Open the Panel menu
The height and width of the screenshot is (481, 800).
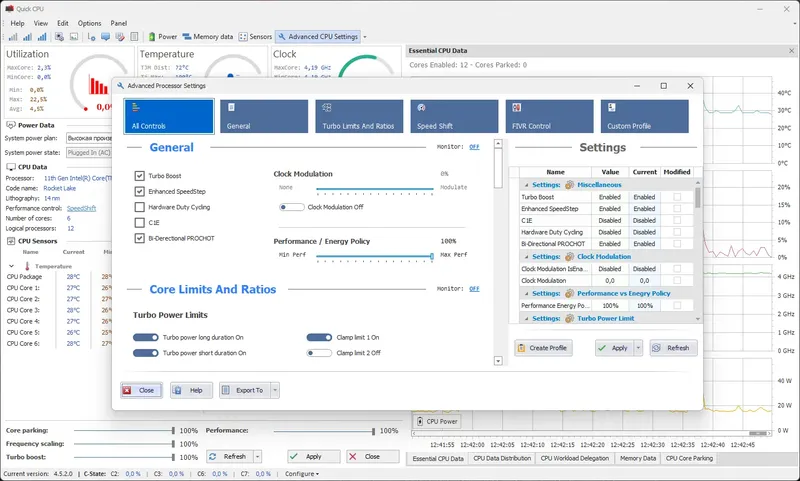[119, 23]
